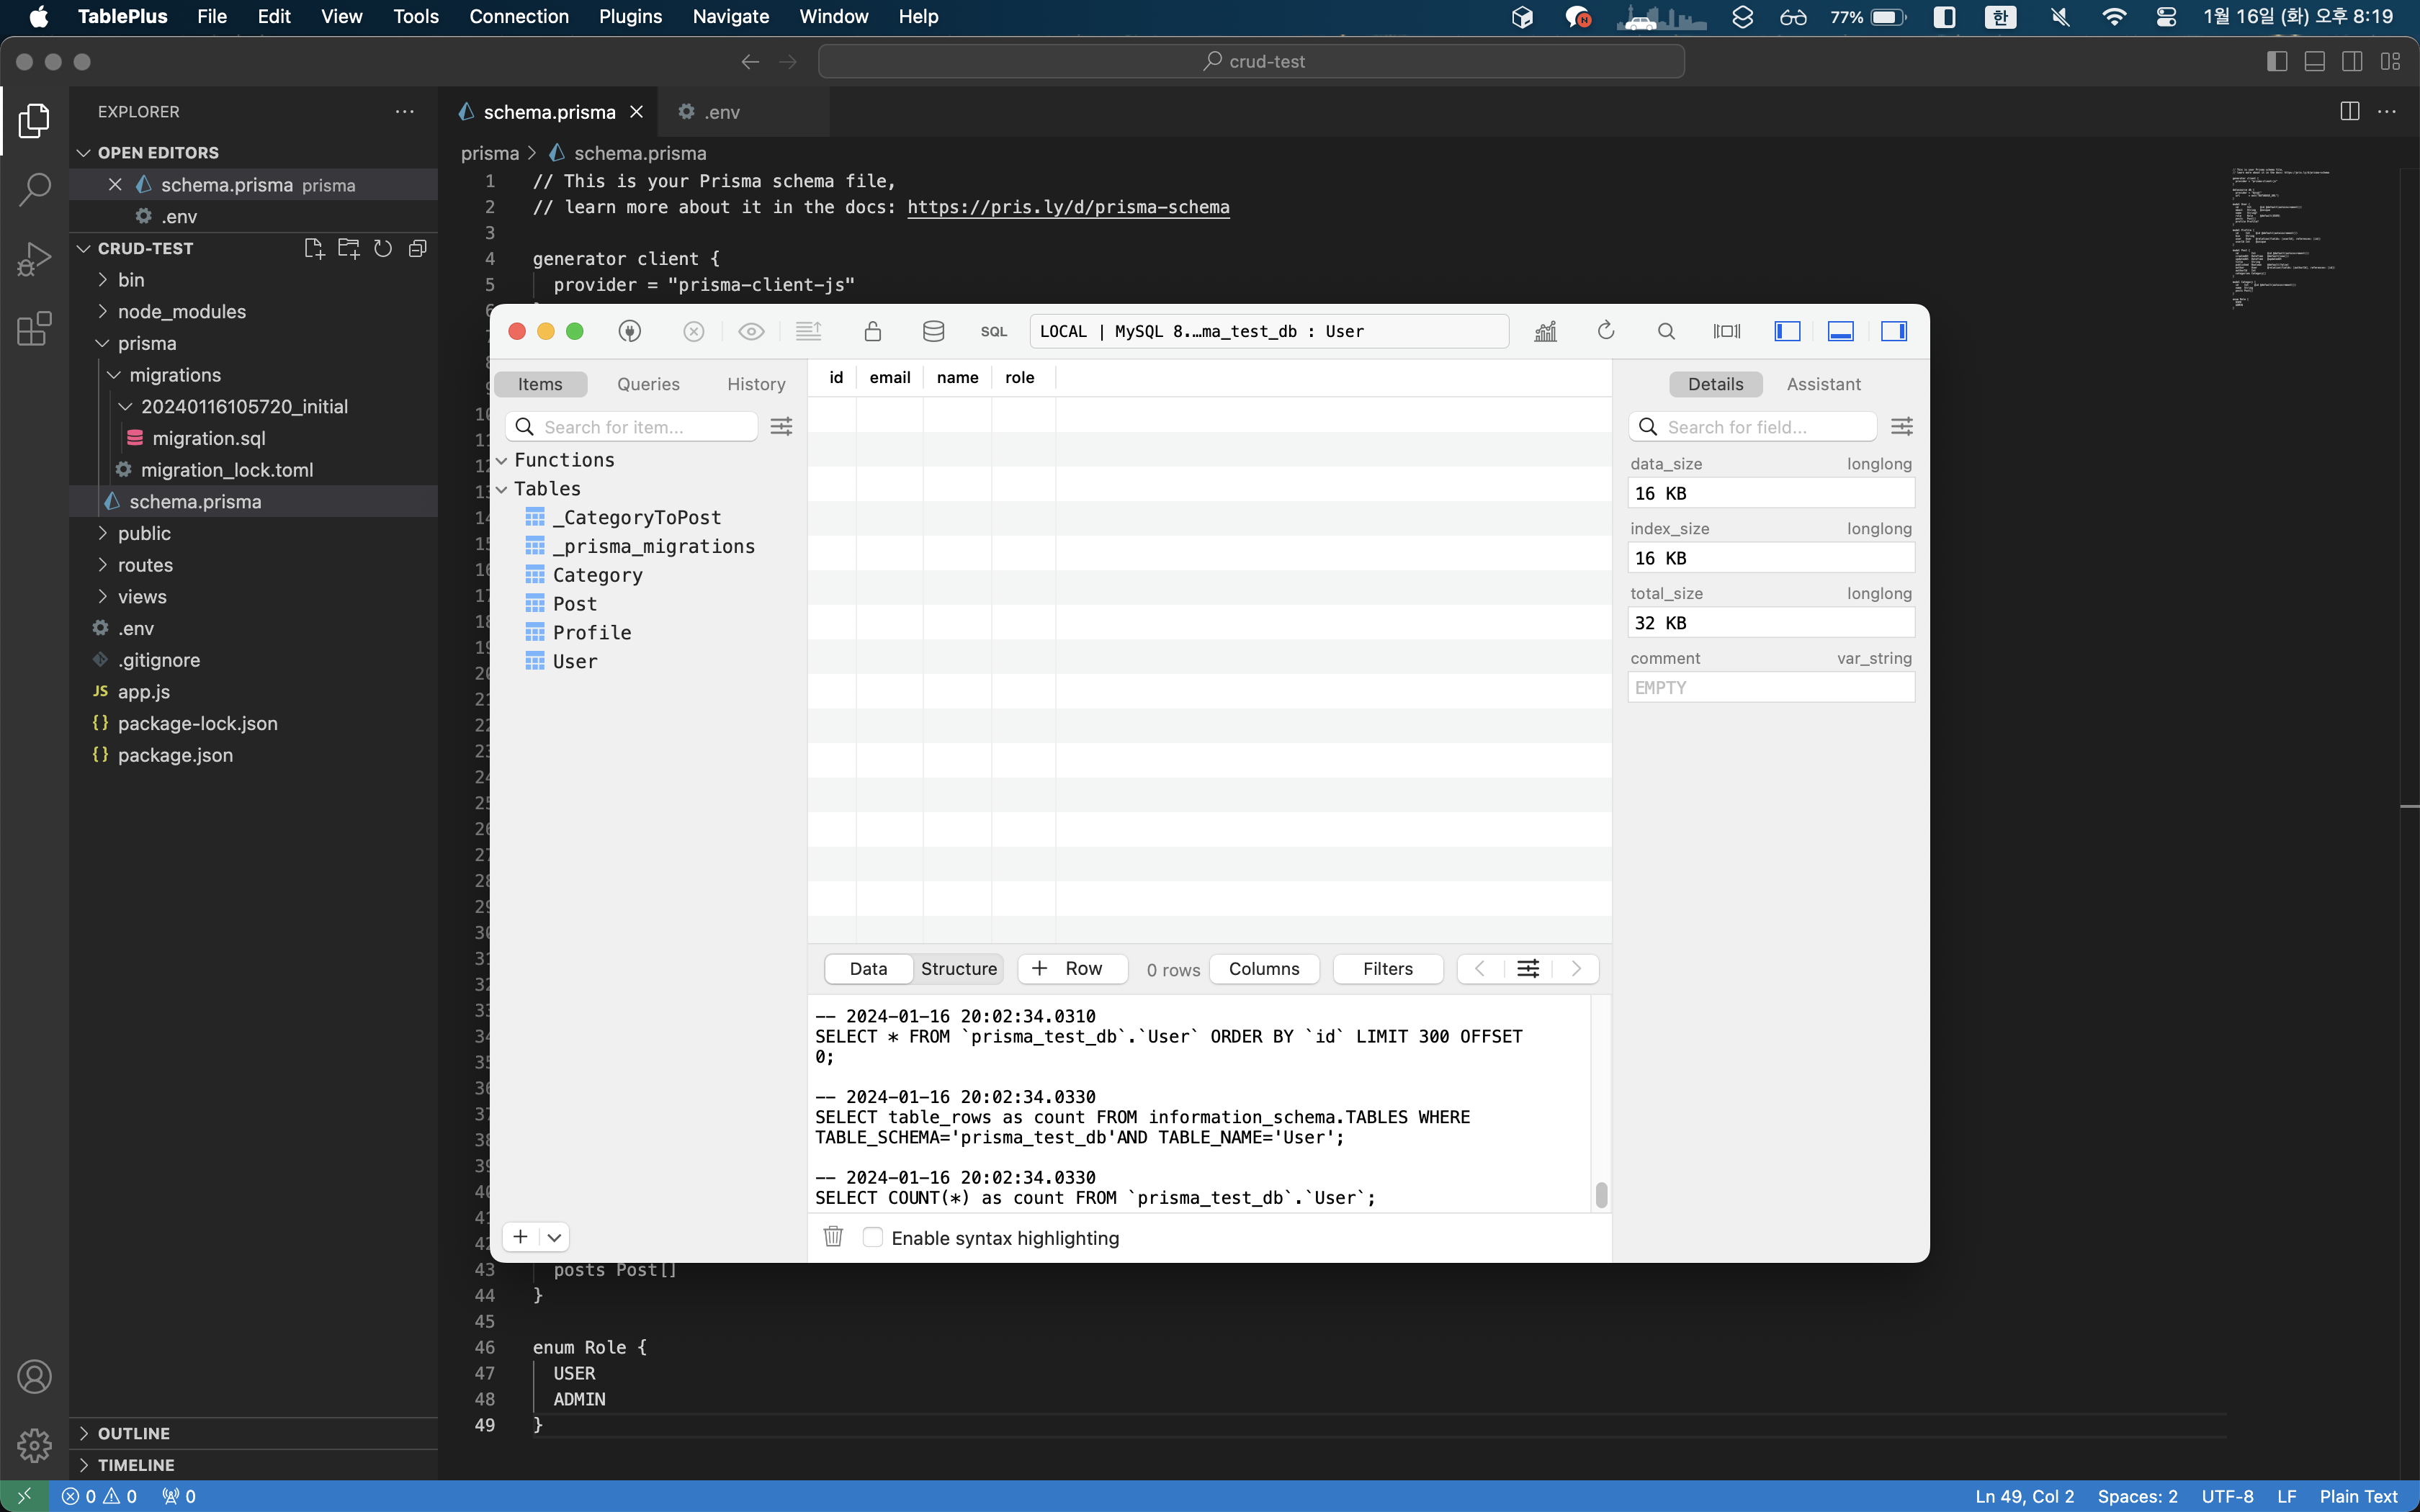Click the Search for item field
This screenshot has height=1512, width=2420.
pos(645,427)
